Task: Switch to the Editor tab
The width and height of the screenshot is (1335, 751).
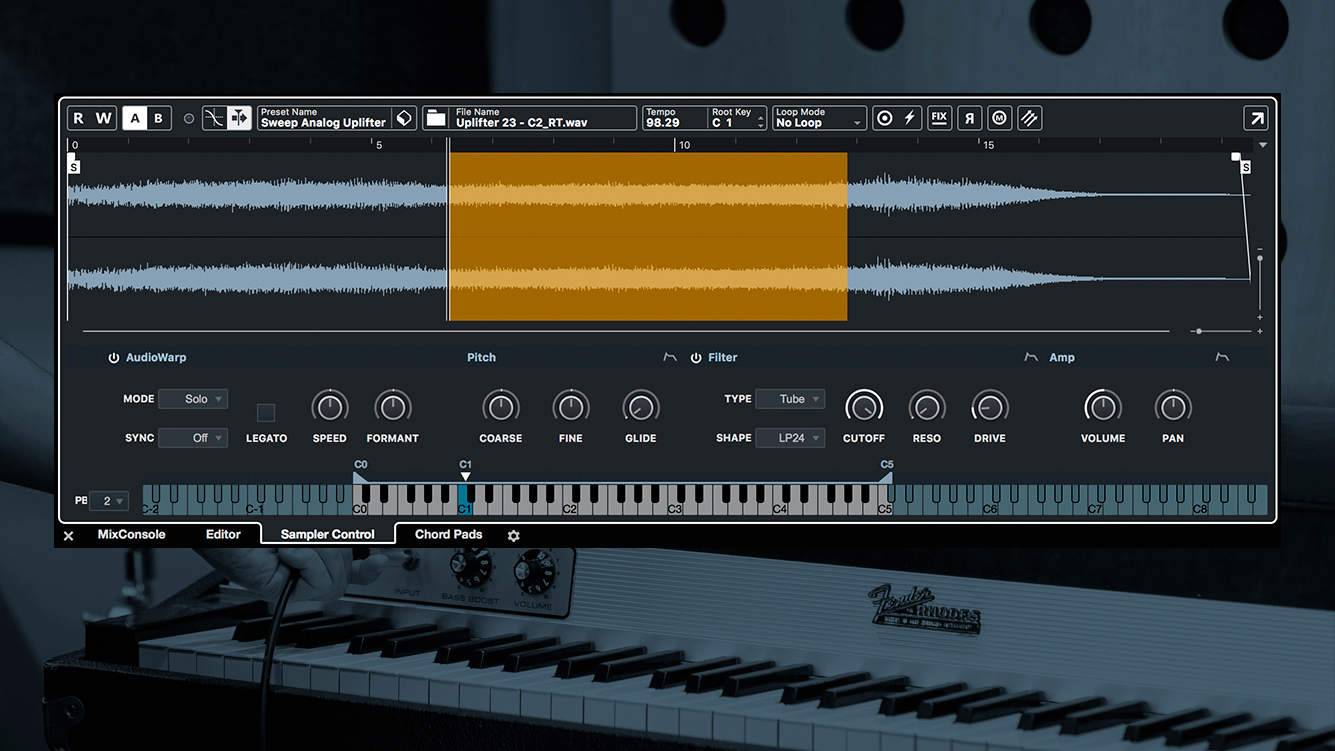Action: (x=223, y=535)
